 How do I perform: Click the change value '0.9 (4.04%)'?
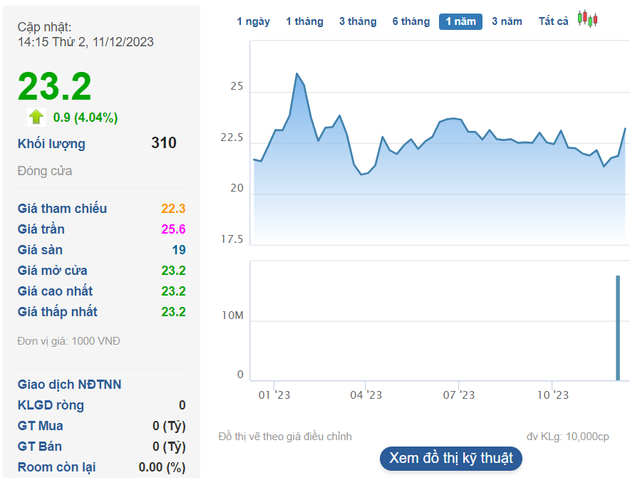[x=85, y=118]
